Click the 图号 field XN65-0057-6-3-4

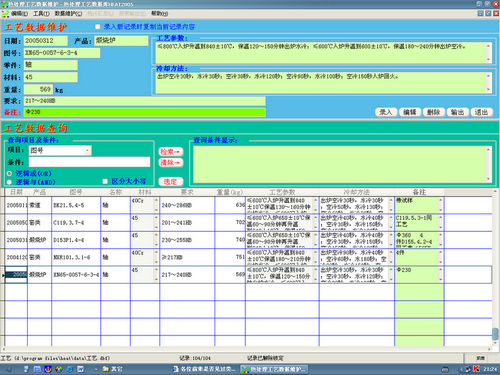click(x=62, y=53)
